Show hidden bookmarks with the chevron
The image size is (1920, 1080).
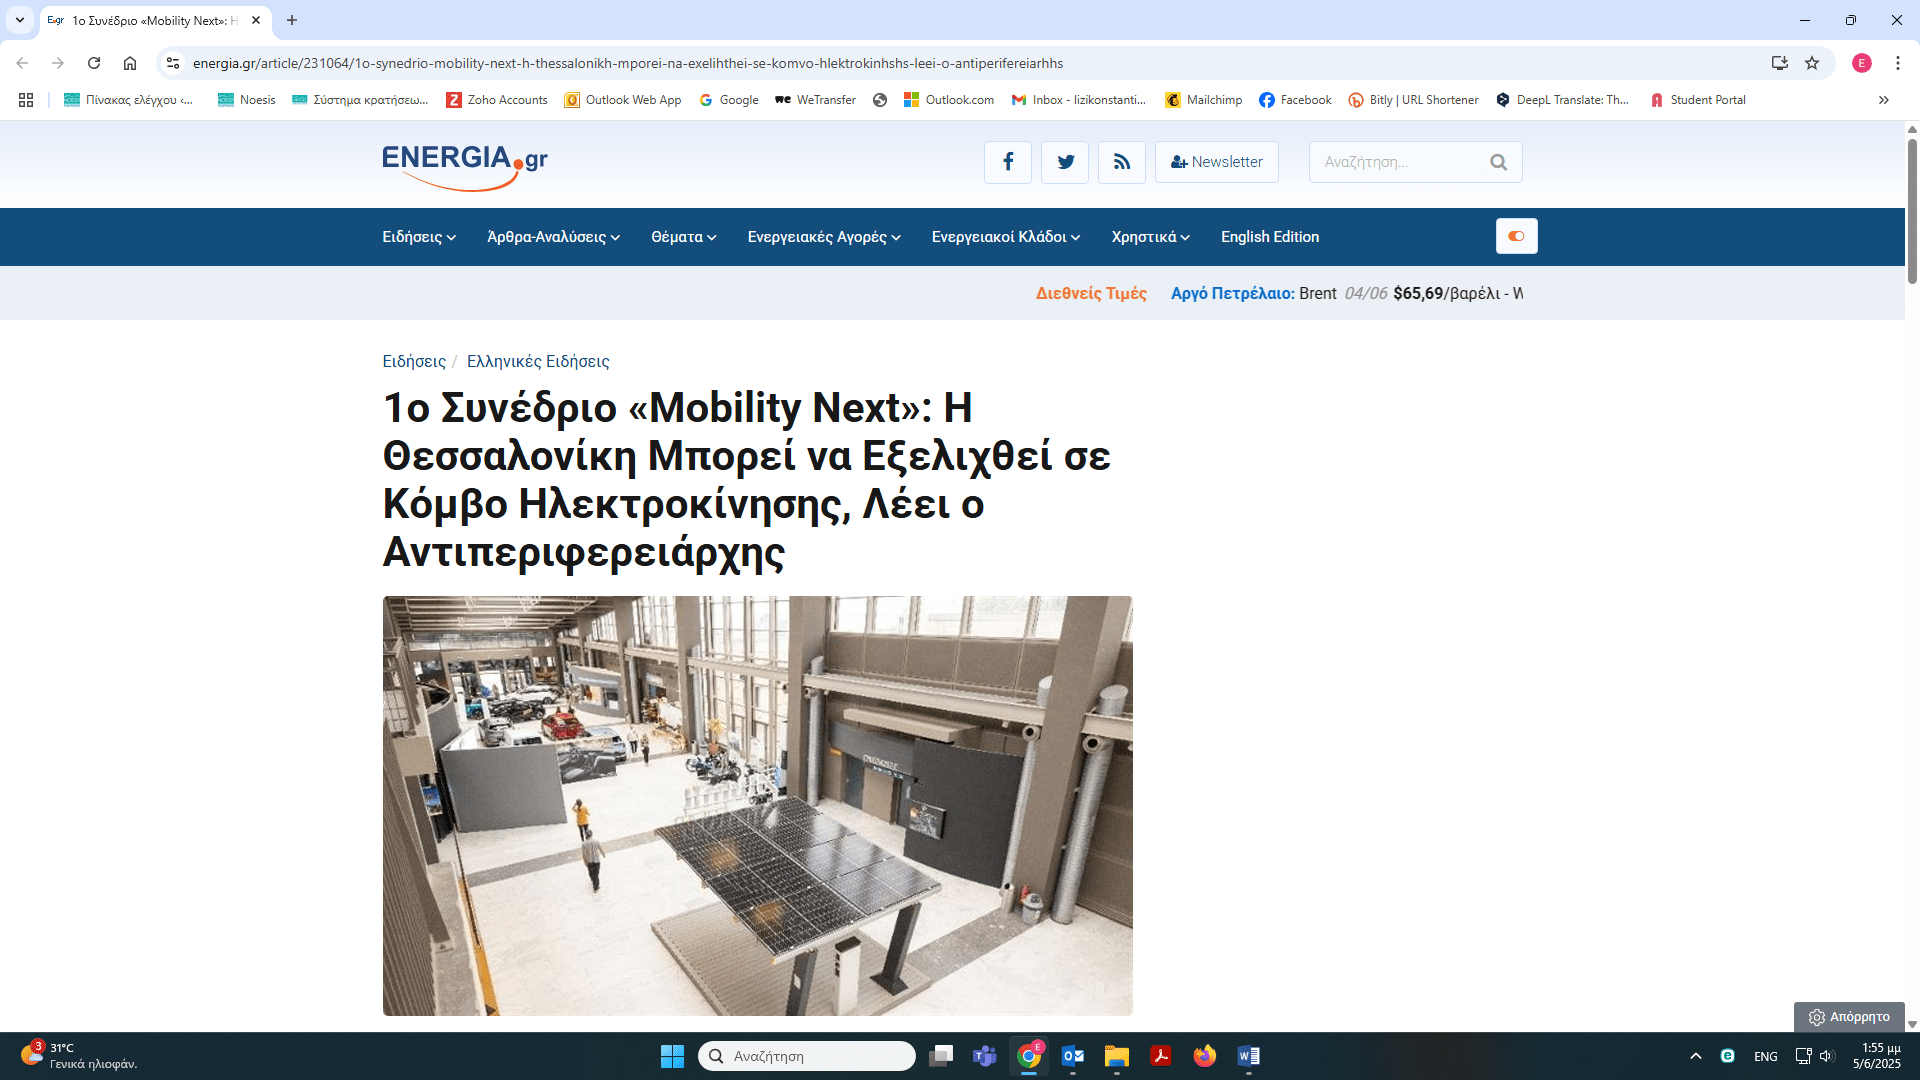[1883, 100]
